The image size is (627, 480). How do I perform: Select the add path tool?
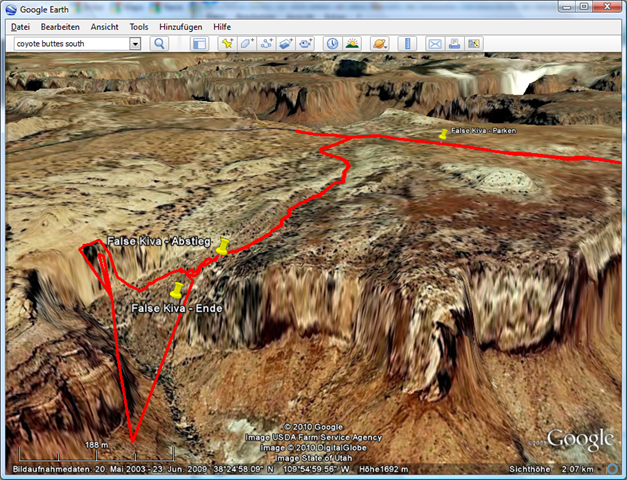266,44
